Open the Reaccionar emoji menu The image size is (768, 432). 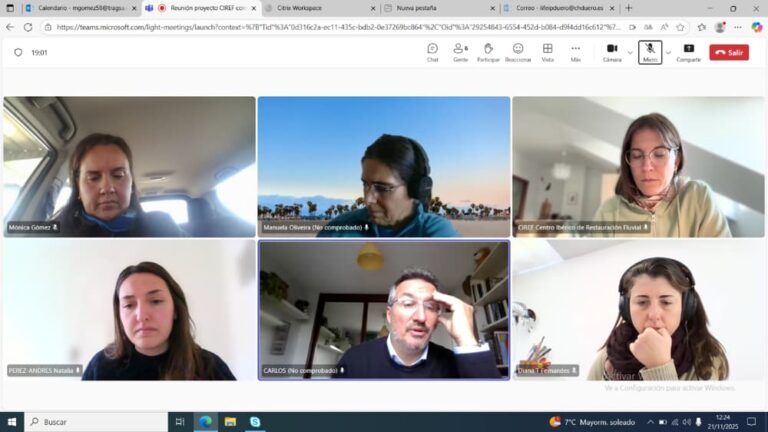[518, 52]
